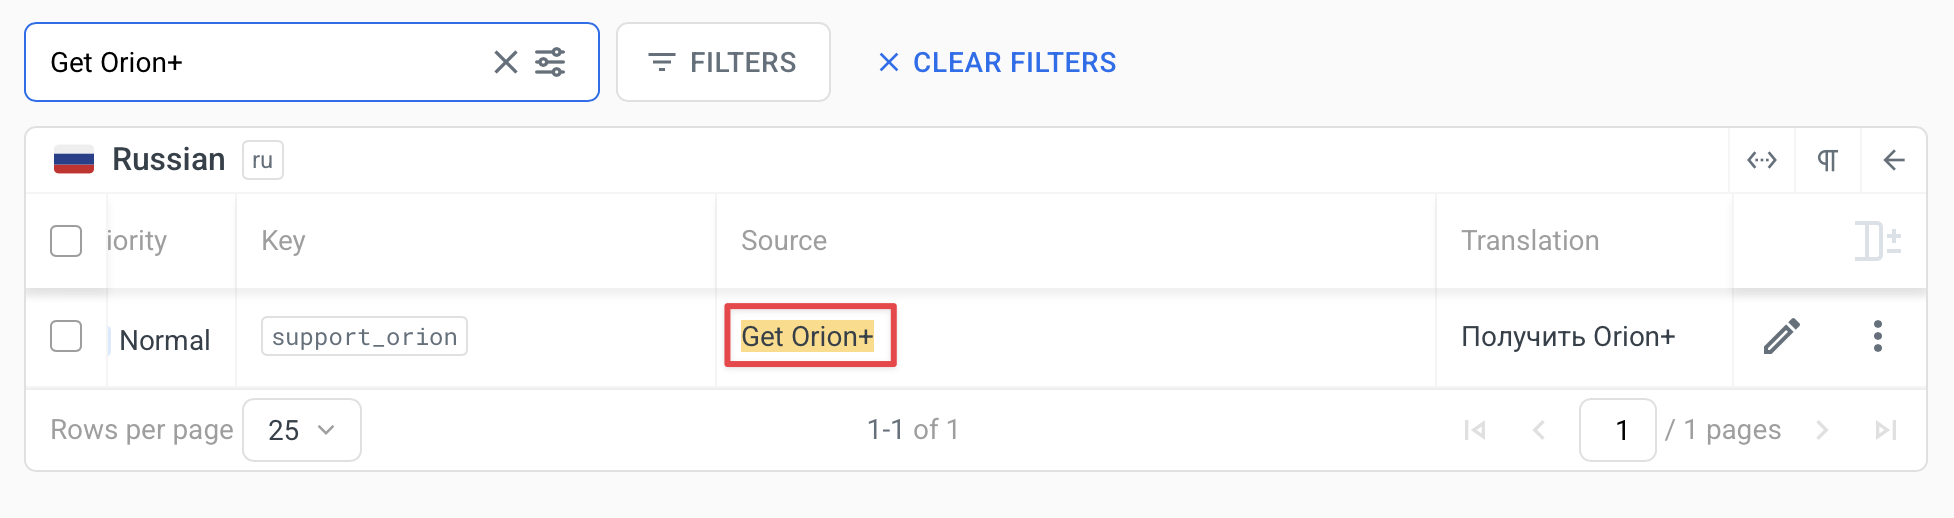Click the search input field

click(x=260, y=63)
